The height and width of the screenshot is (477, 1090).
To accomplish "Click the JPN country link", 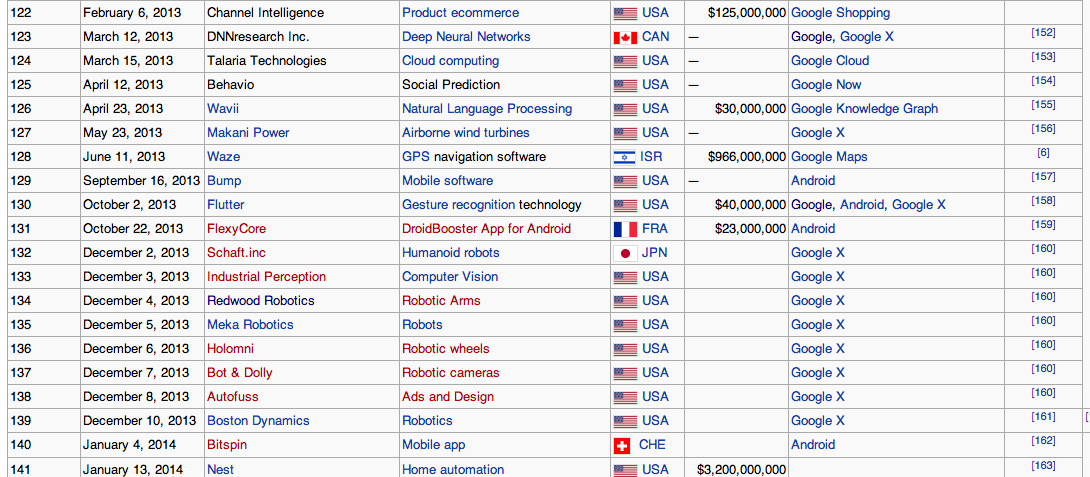I will click(654, 252).
